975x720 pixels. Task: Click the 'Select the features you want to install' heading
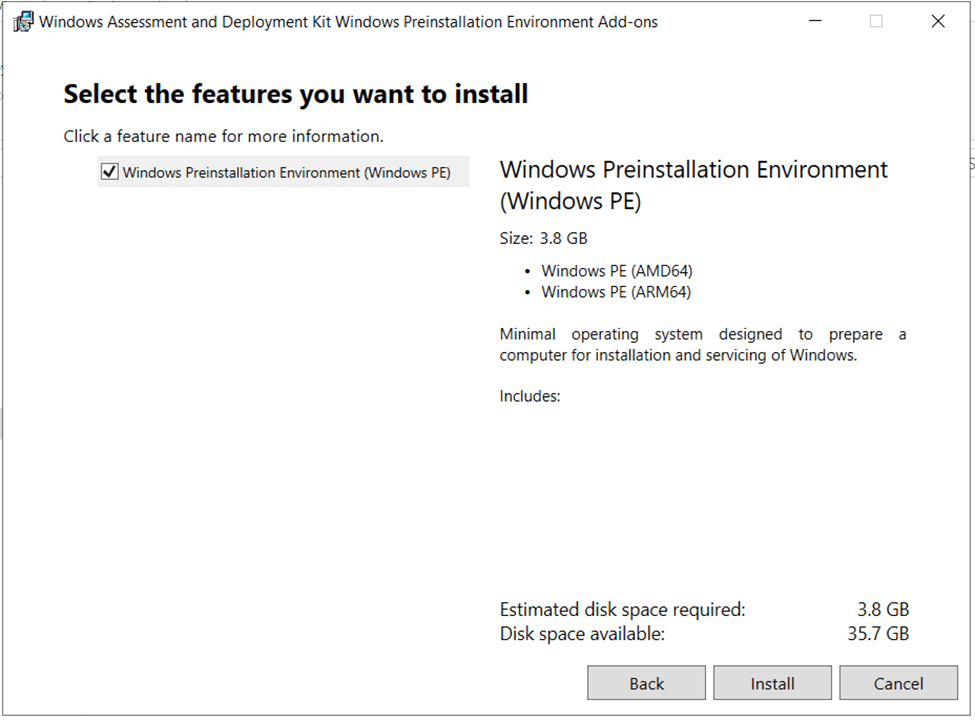(296, 95)
